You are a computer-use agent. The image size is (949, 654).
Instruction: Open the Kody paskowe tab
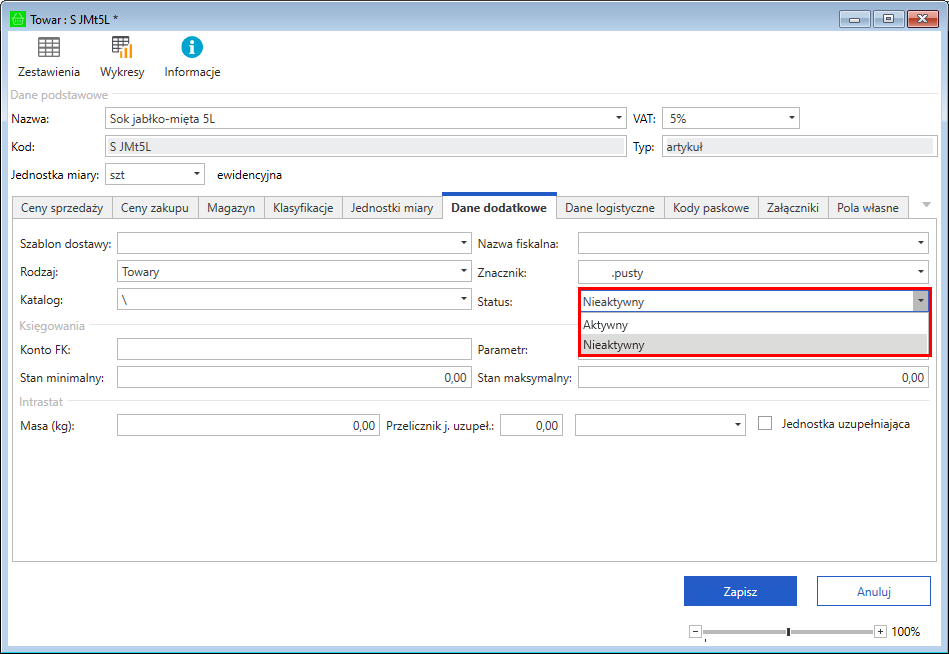pyautogui.click(x=710, y=208)
